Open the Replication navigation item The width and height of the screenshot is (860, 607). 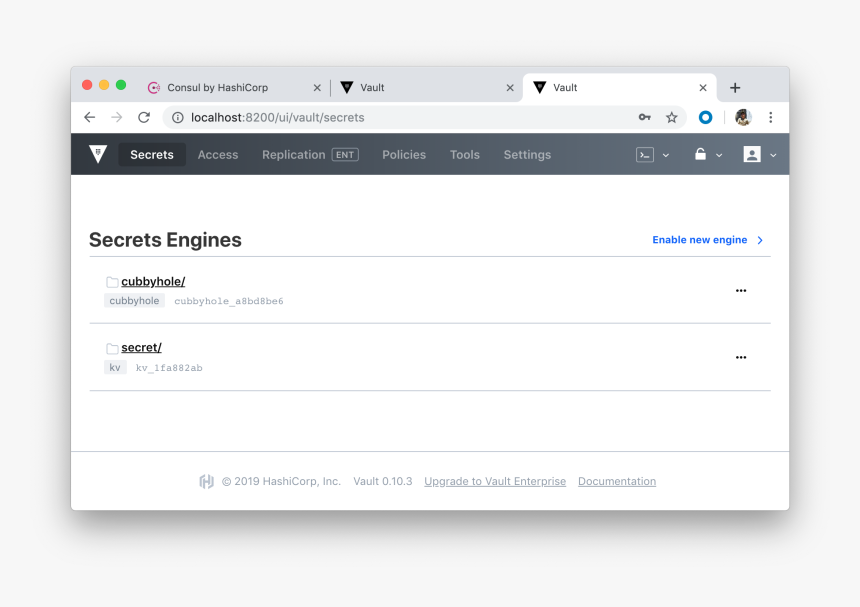tap(293, 155)
